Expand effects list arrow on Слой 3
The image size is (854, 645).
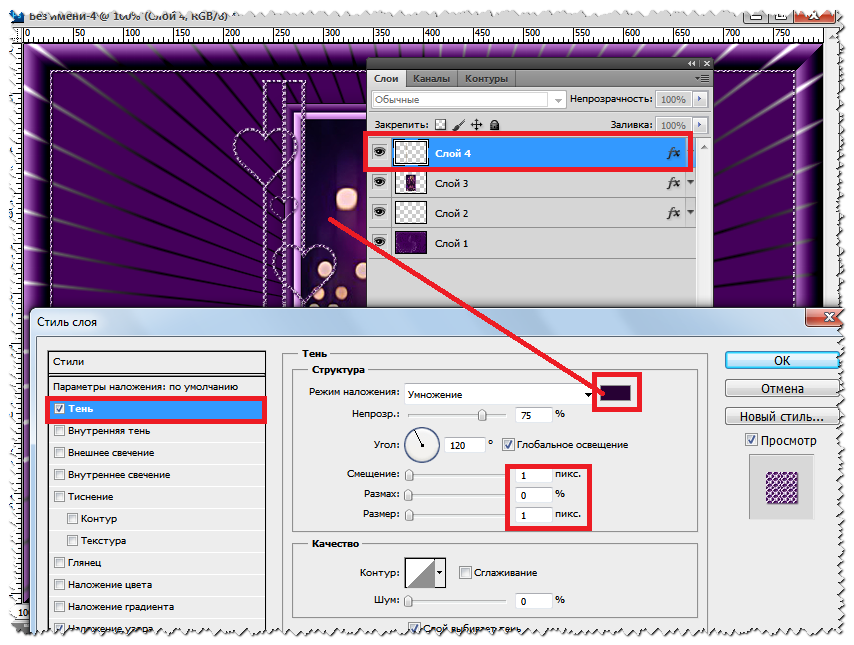[691, 182]
